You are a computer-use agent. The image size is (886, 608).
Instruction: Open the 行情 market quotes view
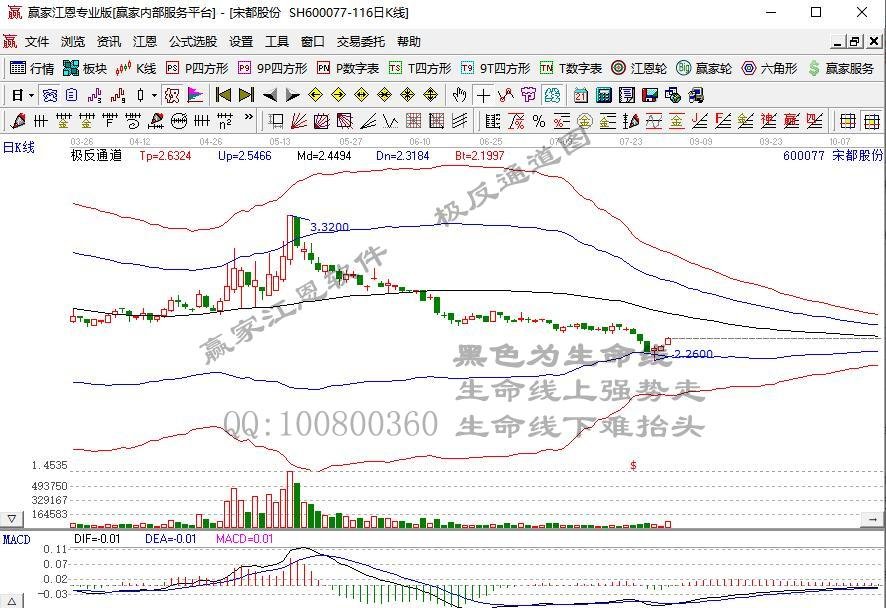click(32, 68)
